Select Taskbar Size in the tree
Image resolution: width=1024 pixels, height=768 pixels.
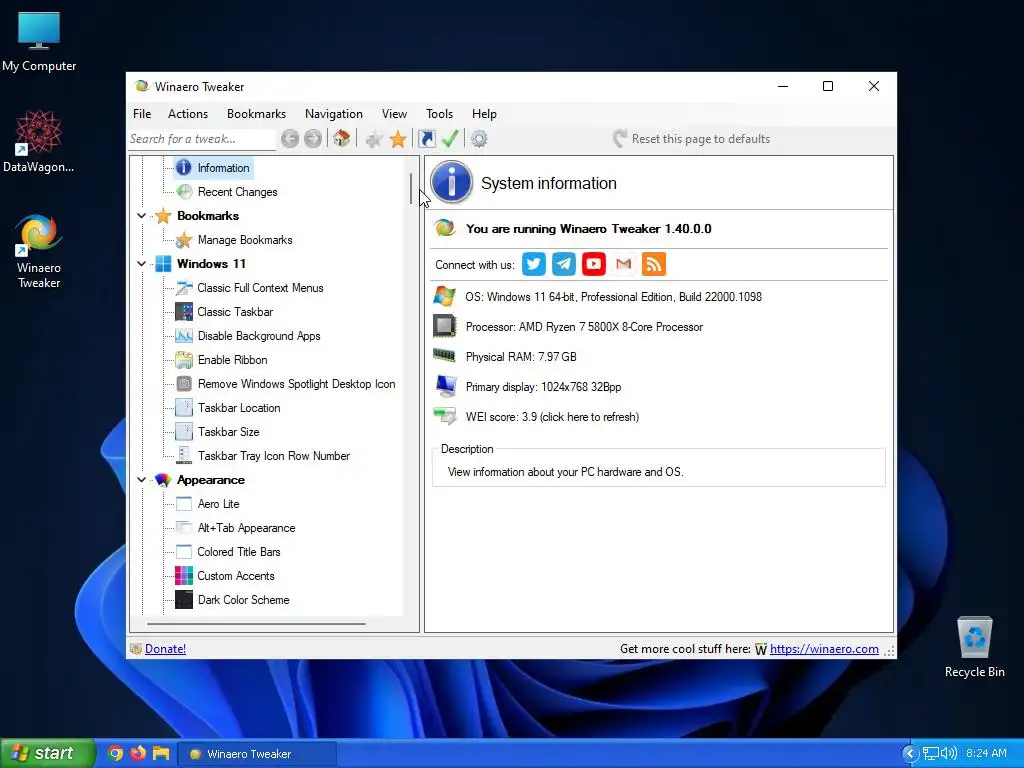(229, 432)
